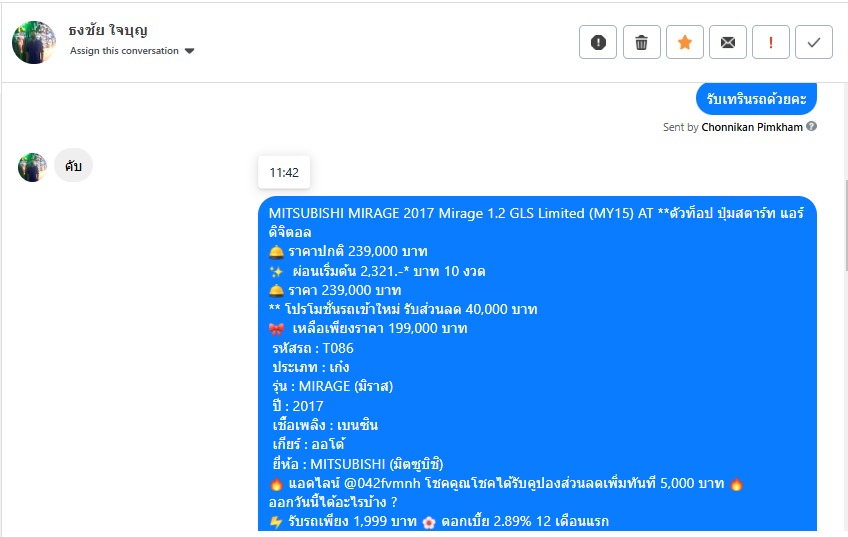Viewport: 848px width, 537px height.
Task: Open the Assign this conversation dropdown
Action: (x=132, y=51)
